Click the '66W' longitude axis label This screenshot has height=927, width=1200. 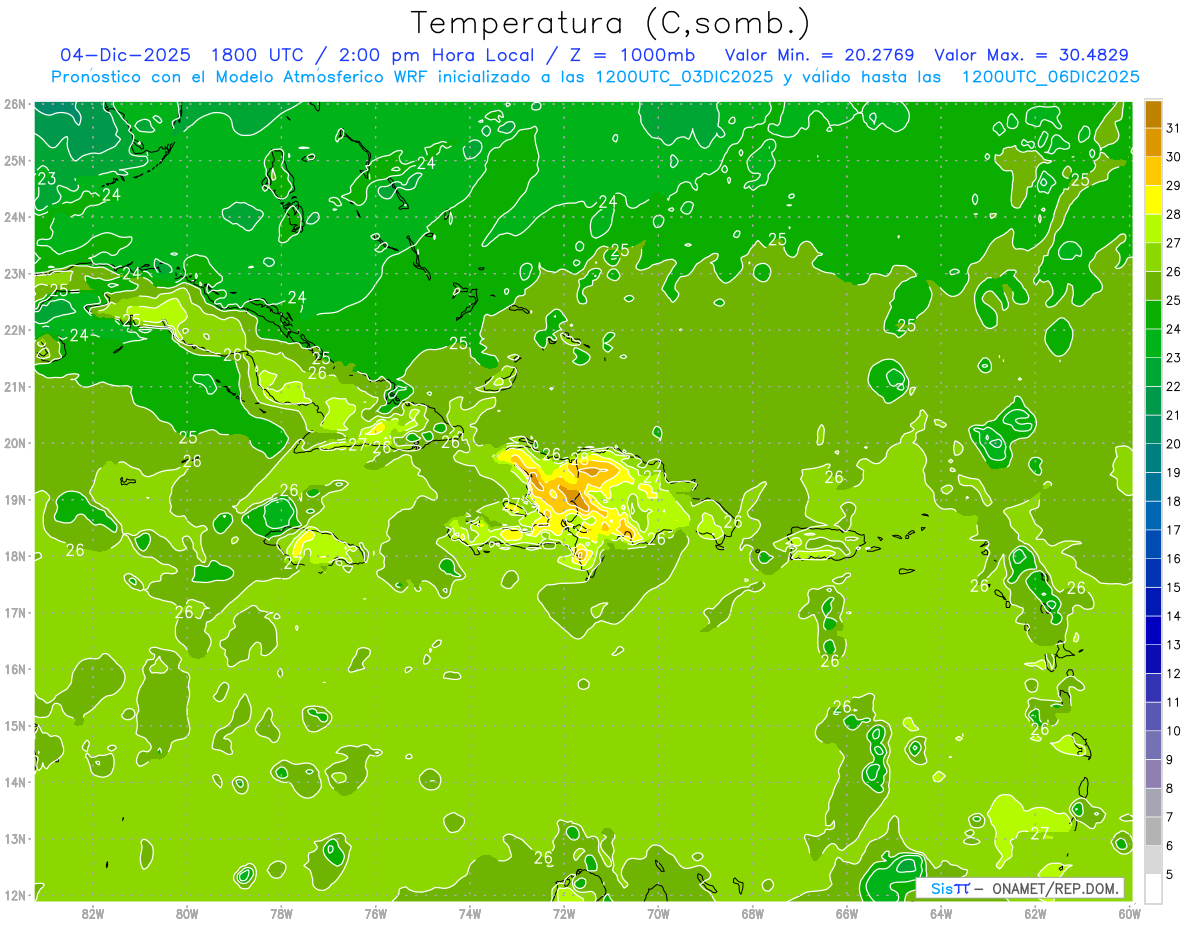pyautogui.click(x=846, y=914)
